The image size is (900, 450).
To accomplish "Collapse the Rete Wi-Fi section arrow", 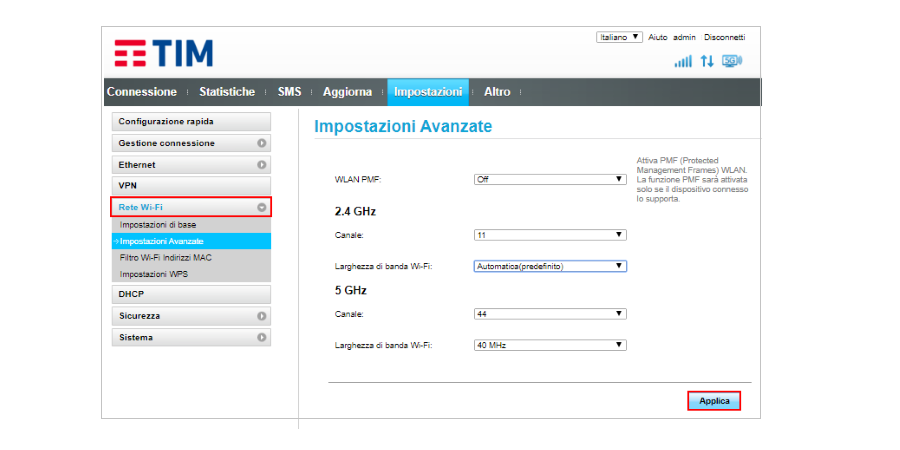I will pos(262,207).
